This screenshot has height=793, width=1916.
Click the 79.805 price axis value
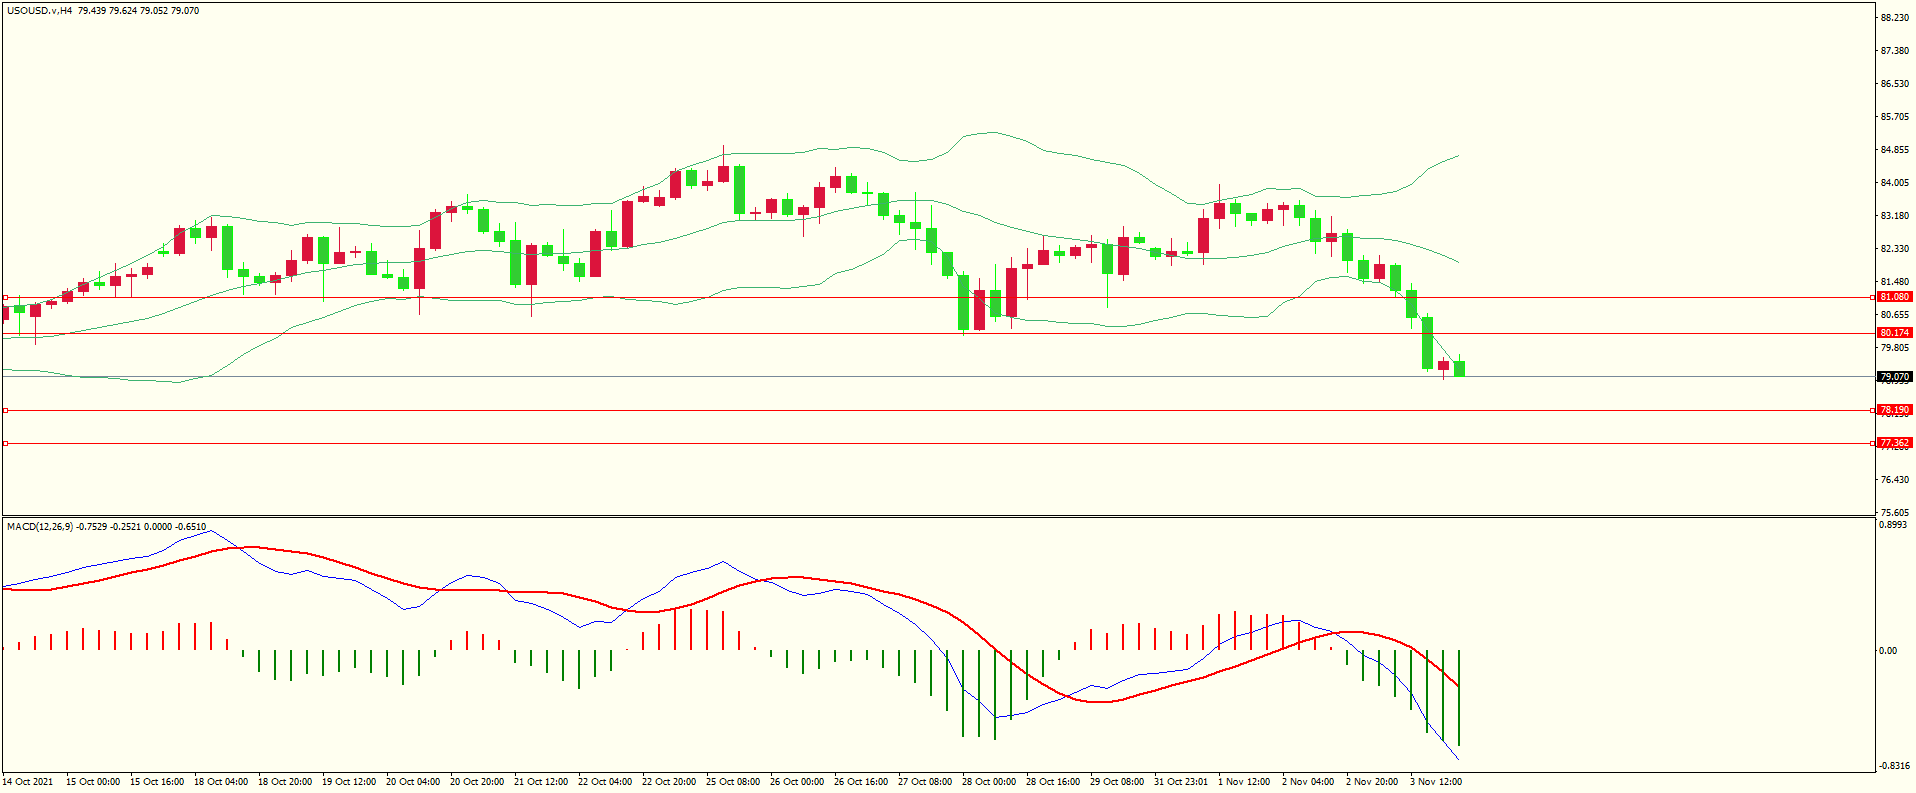coord(1895,348)
